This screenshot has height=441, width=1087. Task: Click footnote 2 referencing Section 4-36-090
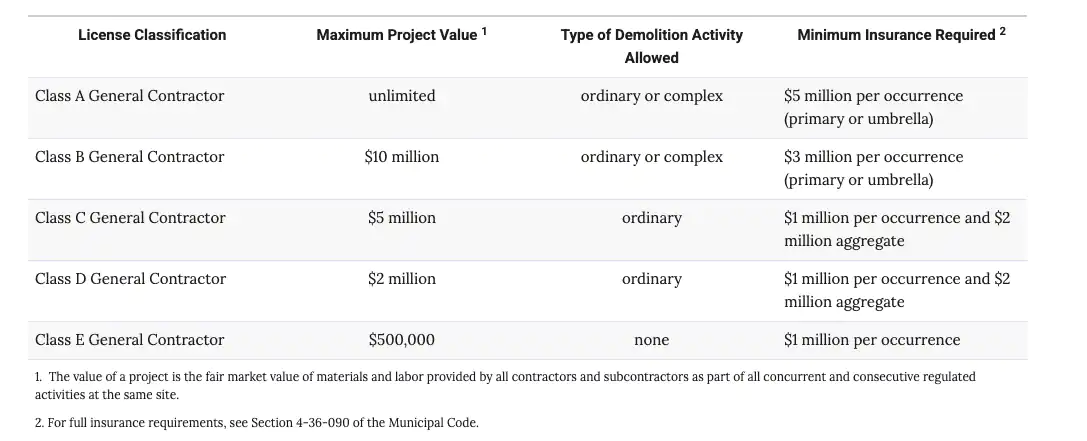pos(257,423)
